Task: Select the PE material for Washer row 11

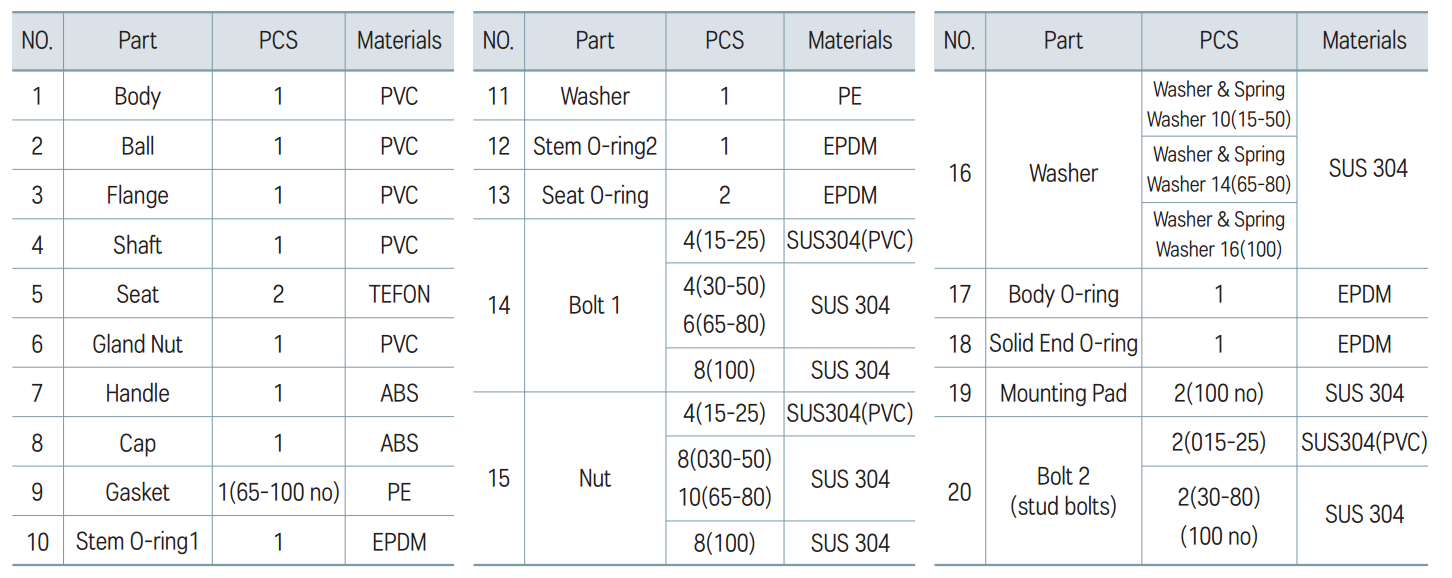Action: click(850, 97)
